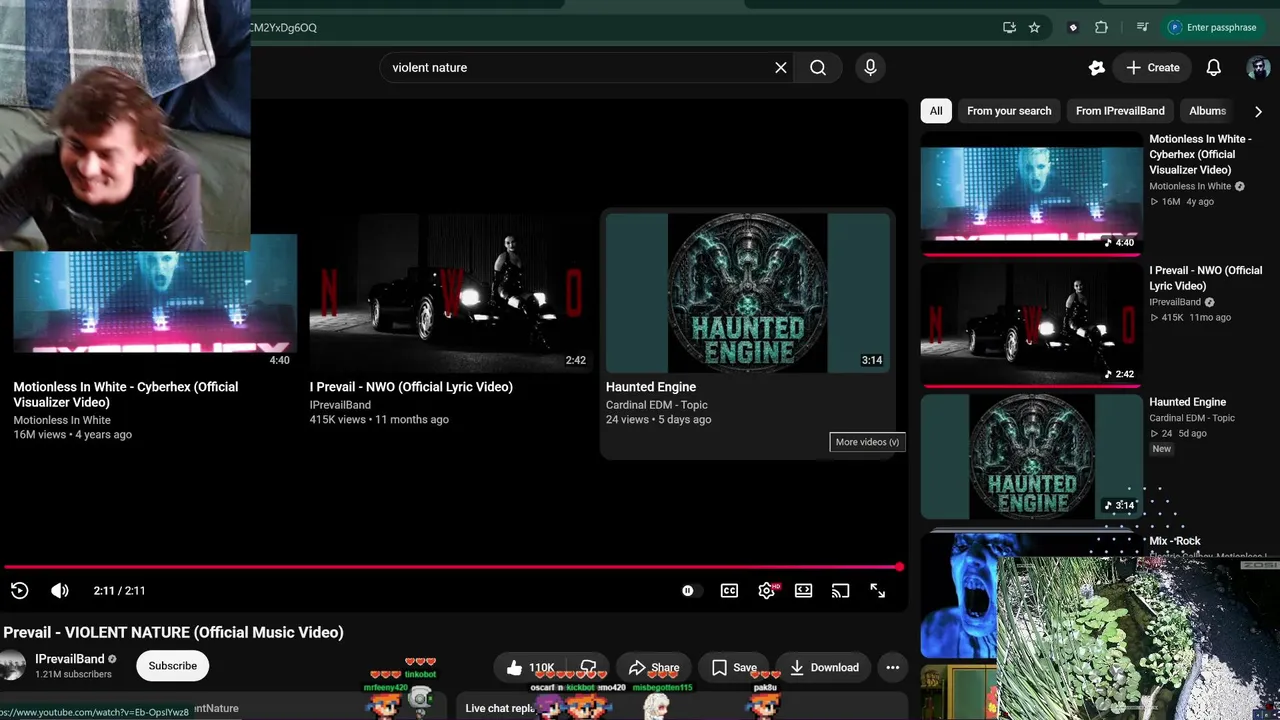This screenshot has width=1280, height=720.
Task: Open the Haunted Engine end-screen thumbnail
Action: point(747,293)
